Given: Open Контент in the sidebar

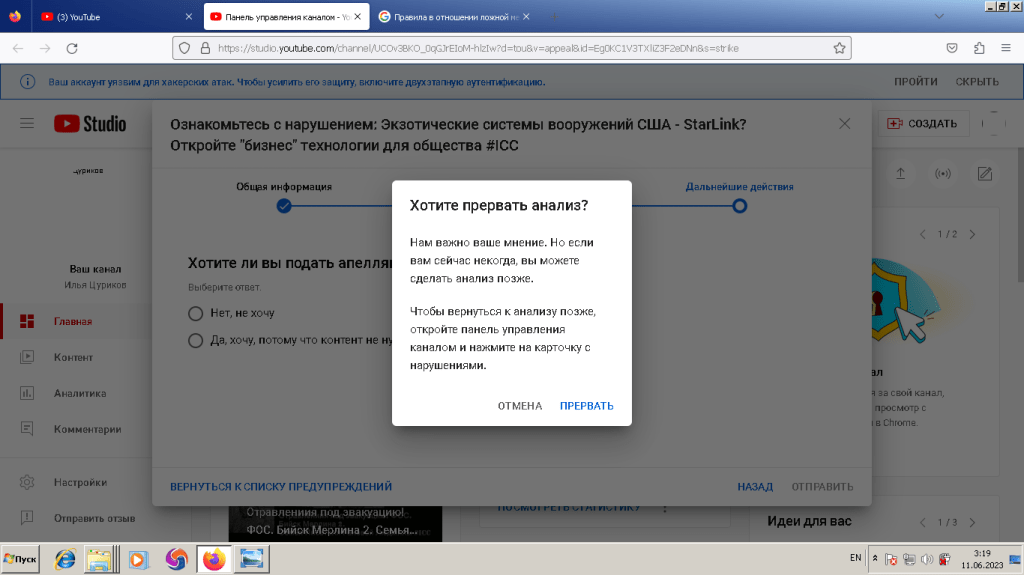Looking at the screenshot, I should 74,357.
